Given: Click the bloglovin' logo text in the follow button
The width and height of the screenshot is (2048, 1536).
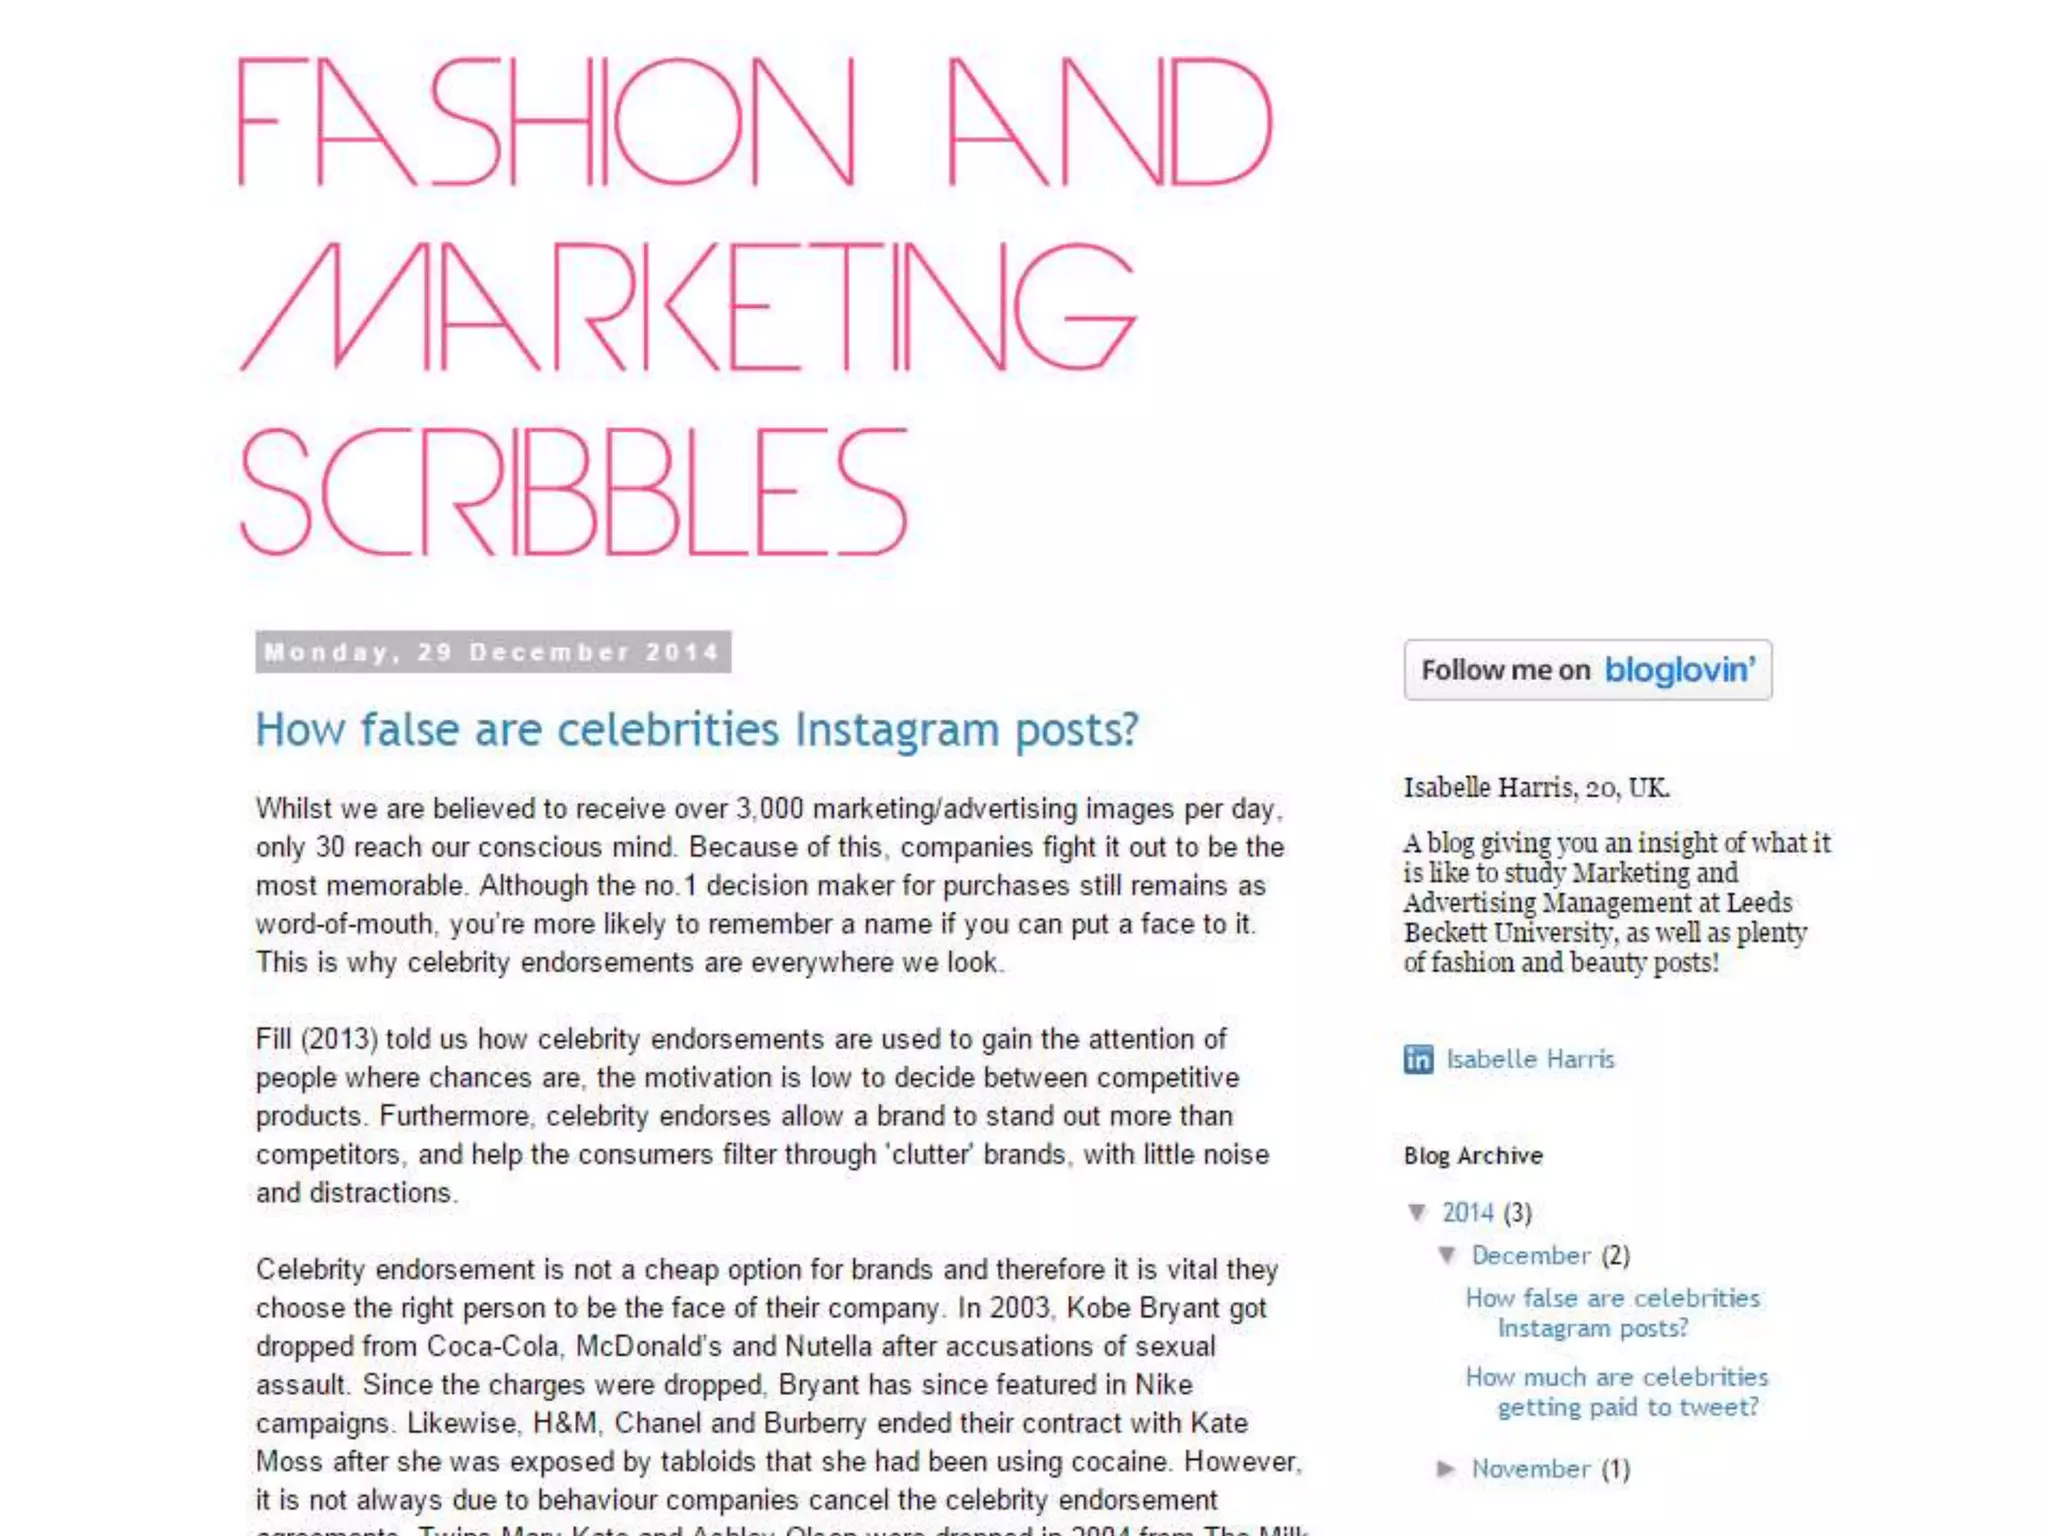Looking at the screenshot, I should click(x=1680, y=670).
